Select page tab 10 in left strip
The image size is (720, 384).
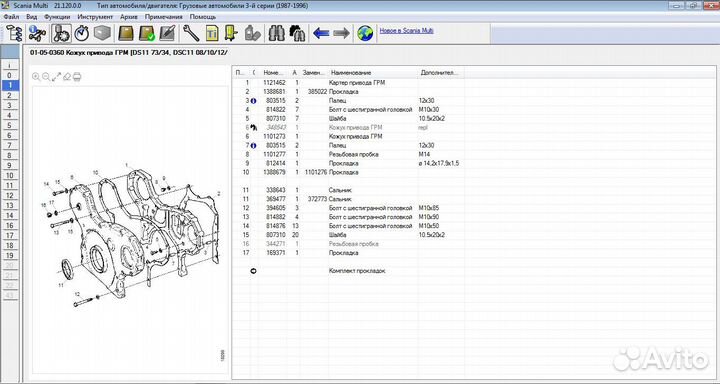pos(10,175)
